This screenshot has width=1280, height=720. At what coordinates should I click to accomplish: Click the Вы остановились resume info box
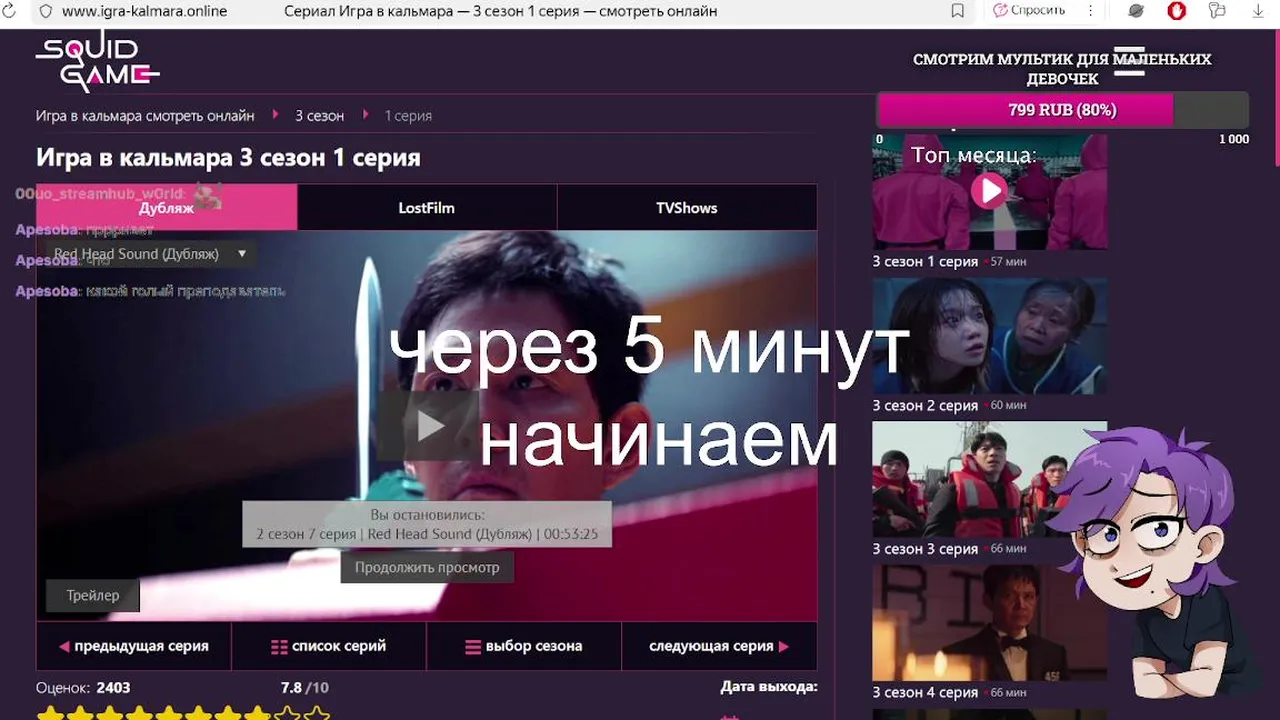point(427,524)
